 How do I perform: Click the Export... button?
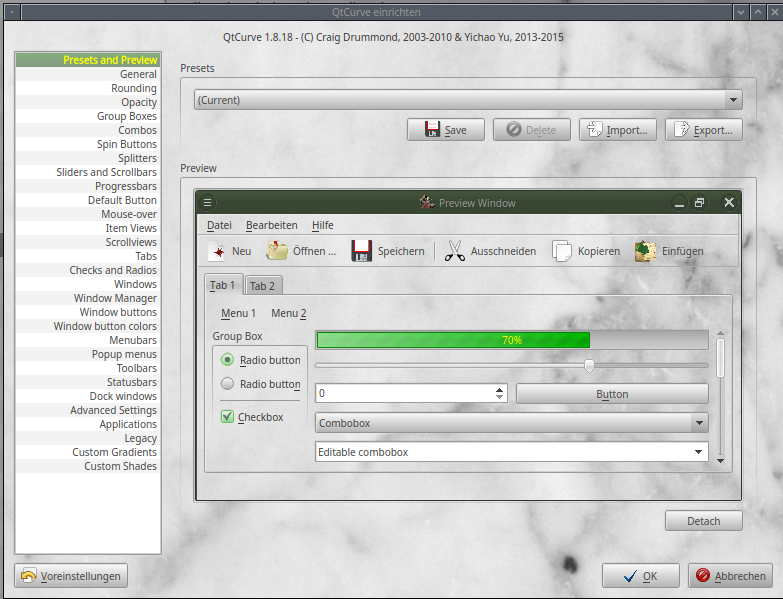point(704,130)
